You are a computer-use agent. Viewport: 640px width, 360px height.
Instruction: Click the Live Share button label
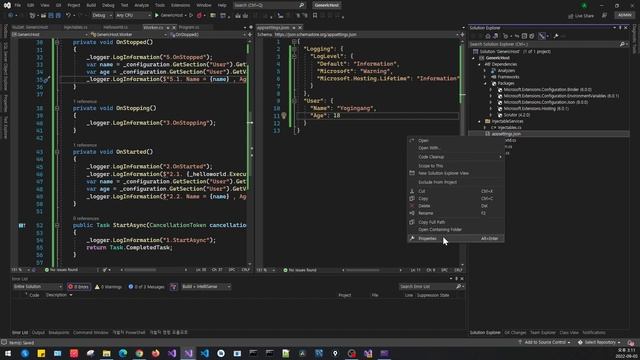click(584, 16)
